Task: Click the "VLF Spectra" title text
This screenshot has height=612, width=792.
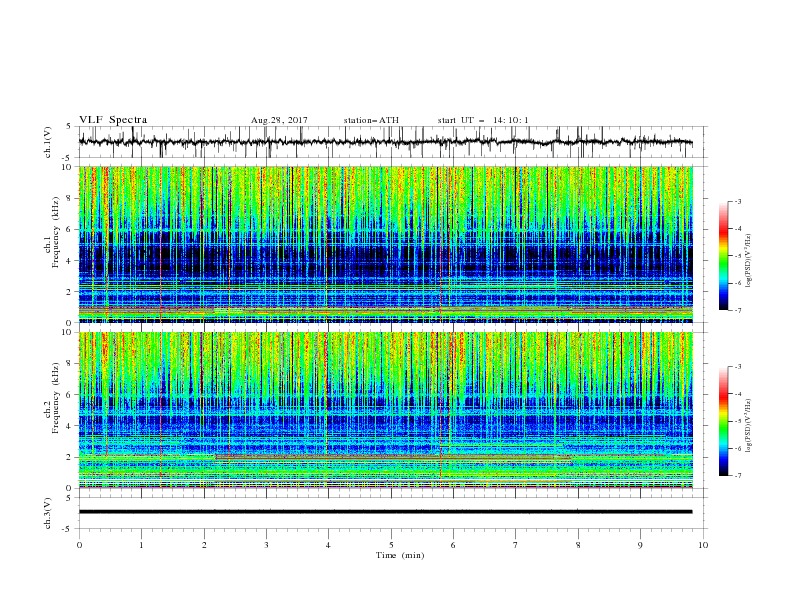Action: [x=113, y=120]
